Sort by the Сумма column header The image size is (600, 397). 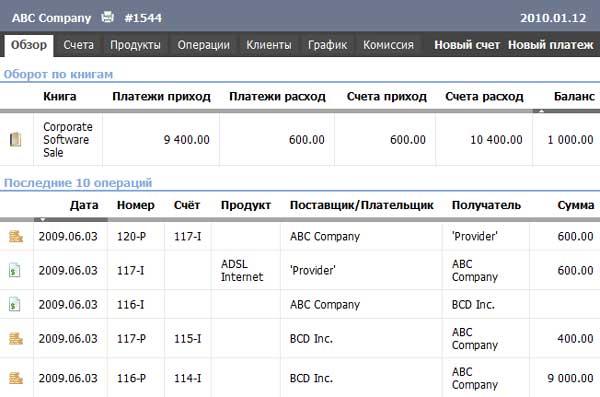(576, 205)
